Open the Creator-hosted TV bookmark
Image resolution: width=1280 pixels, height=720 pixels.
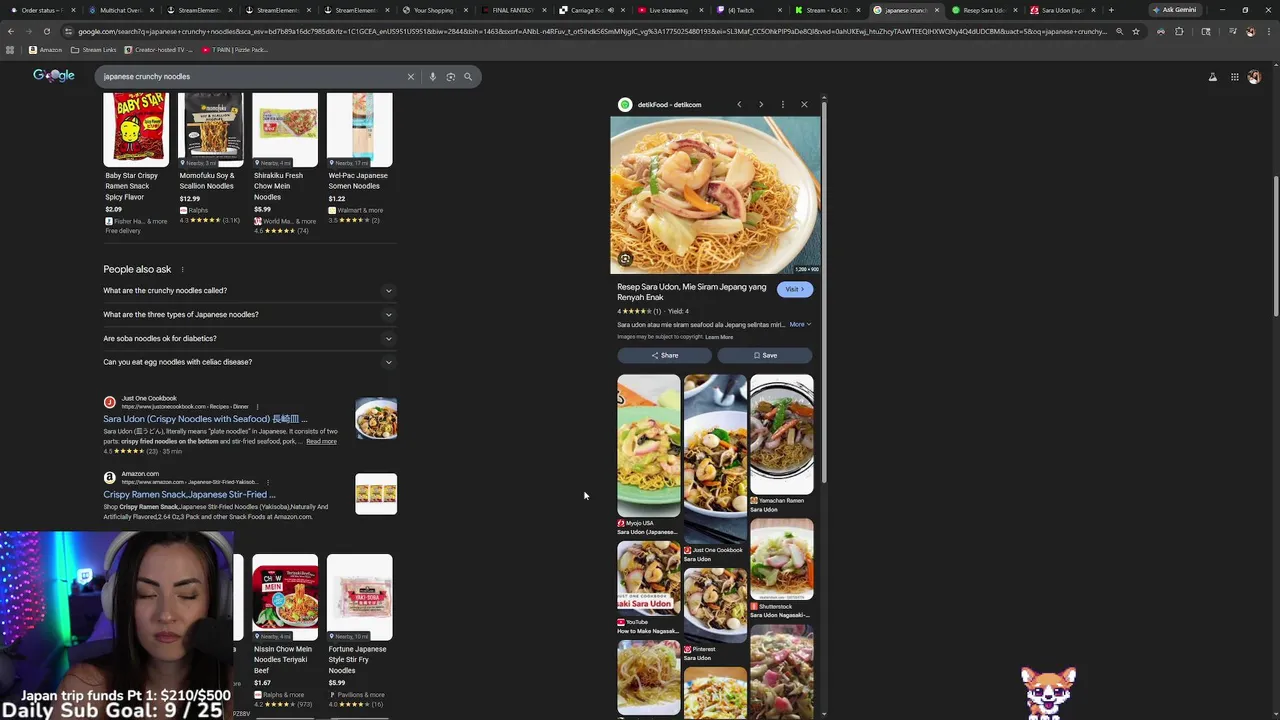tap(158, 49)
